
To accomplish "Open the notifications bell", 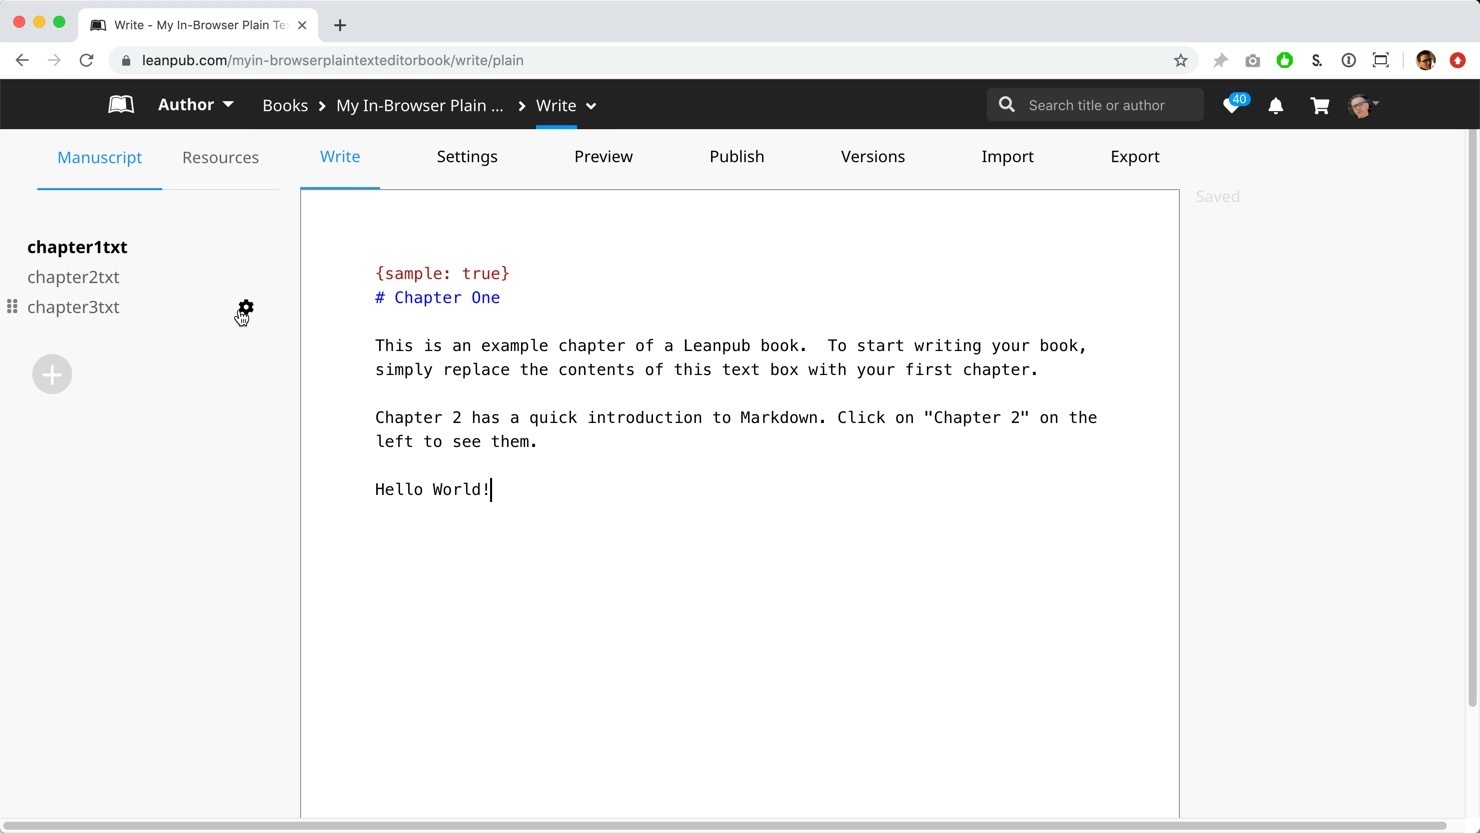I will [x=1275, y=105].
